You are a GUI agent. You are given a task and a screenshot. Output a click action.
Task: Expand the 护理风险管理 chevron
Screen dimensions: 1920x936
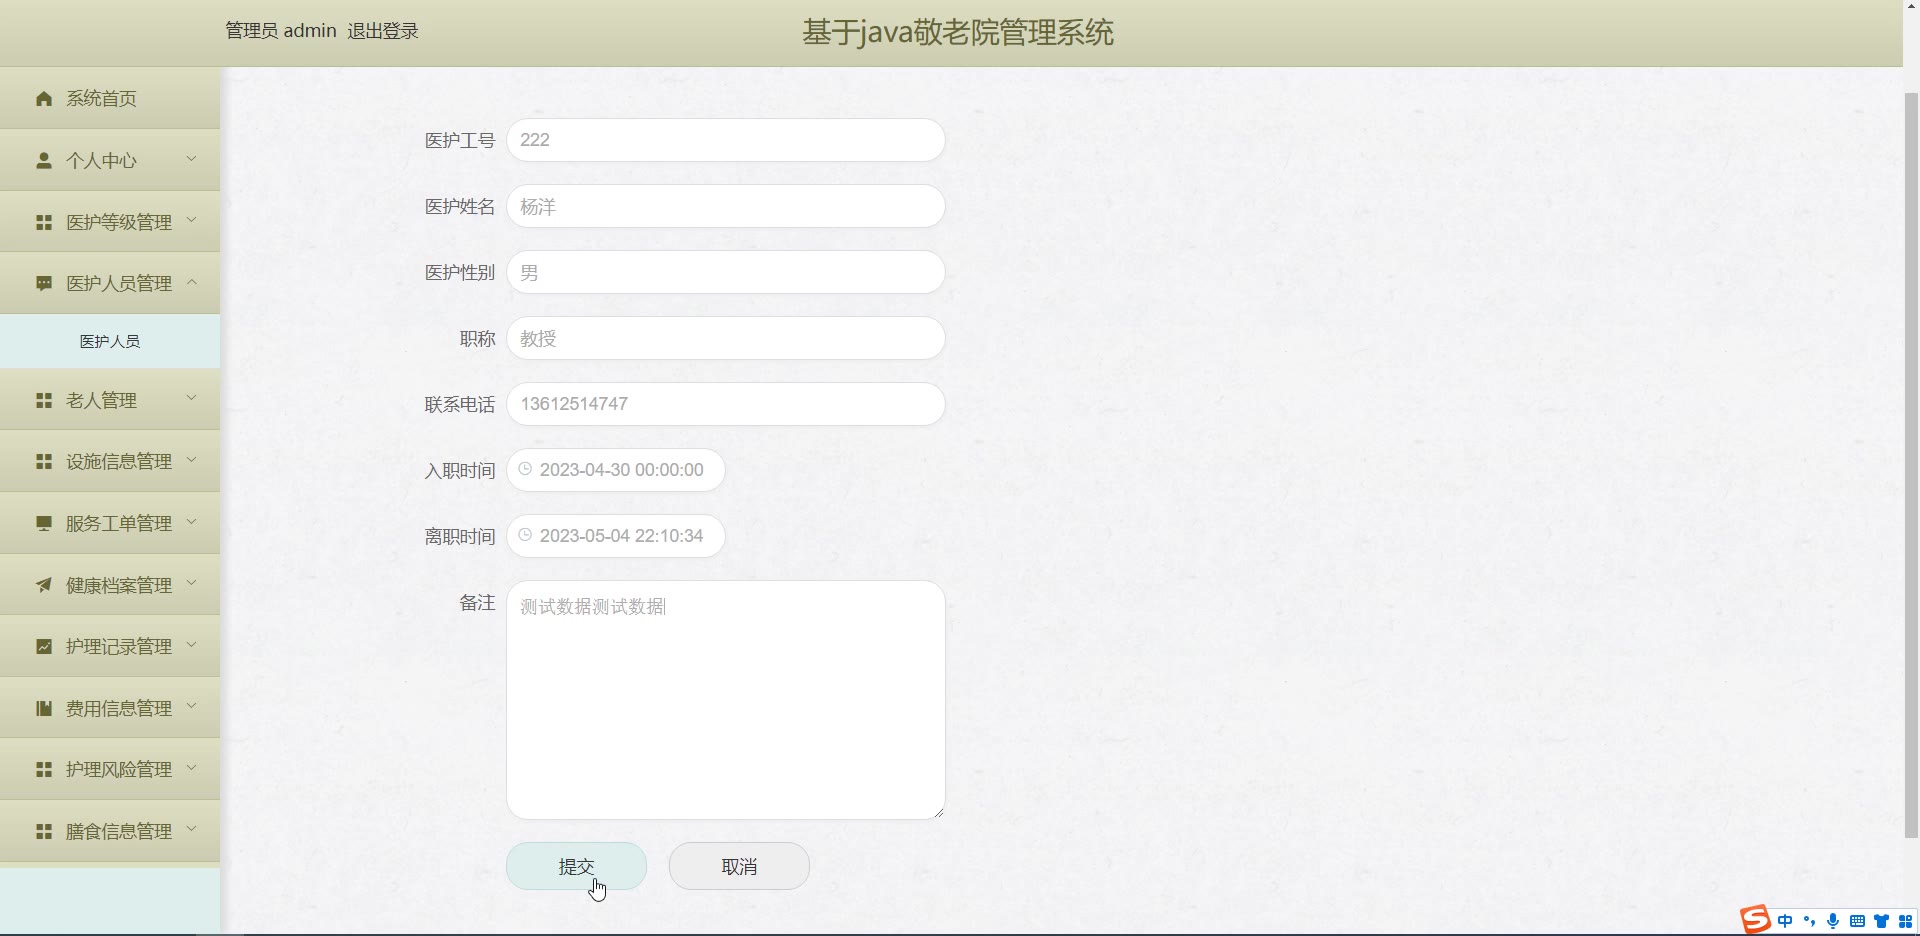point(191,768)
